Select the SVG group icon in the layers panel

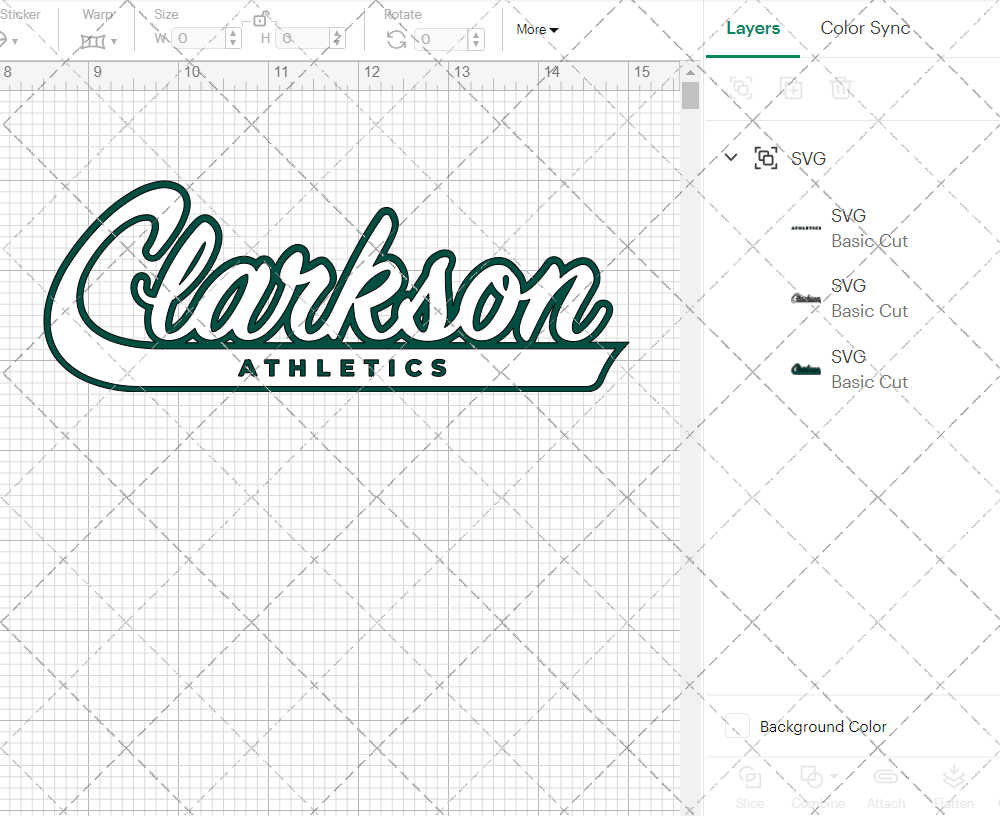pyautogui.click(x=766, y=157)
